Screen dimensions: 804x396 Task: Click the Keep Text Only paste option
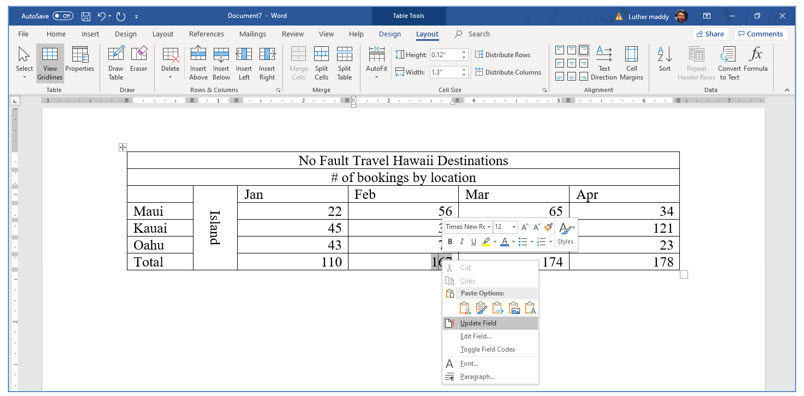(531, 308)
